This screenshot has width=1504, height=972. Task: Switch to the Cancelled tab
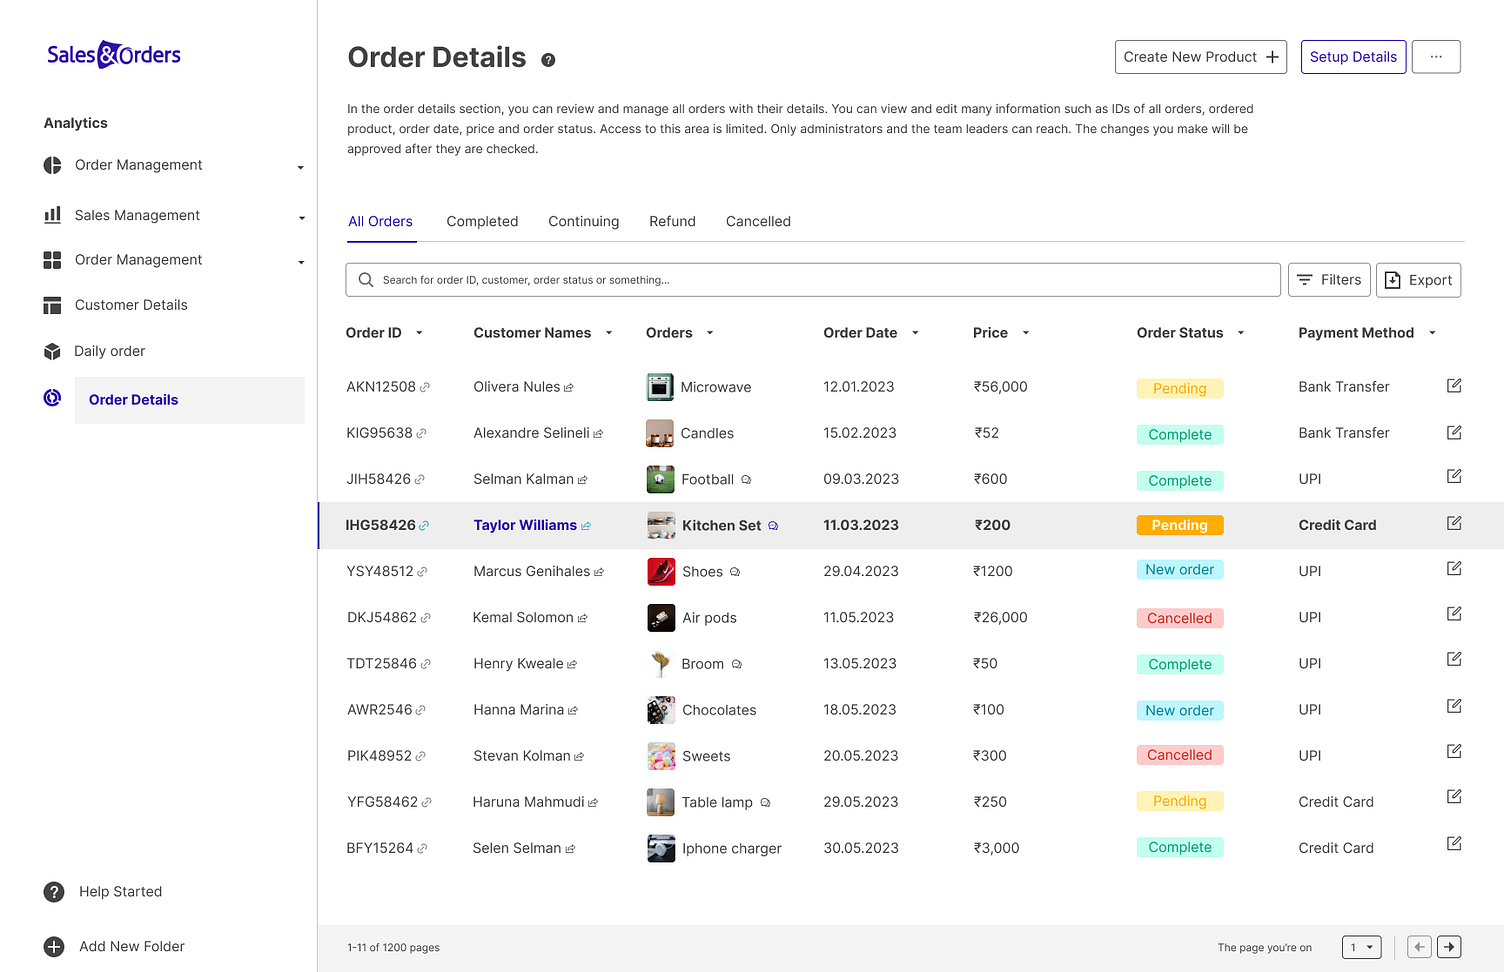(x=758, y=222)
